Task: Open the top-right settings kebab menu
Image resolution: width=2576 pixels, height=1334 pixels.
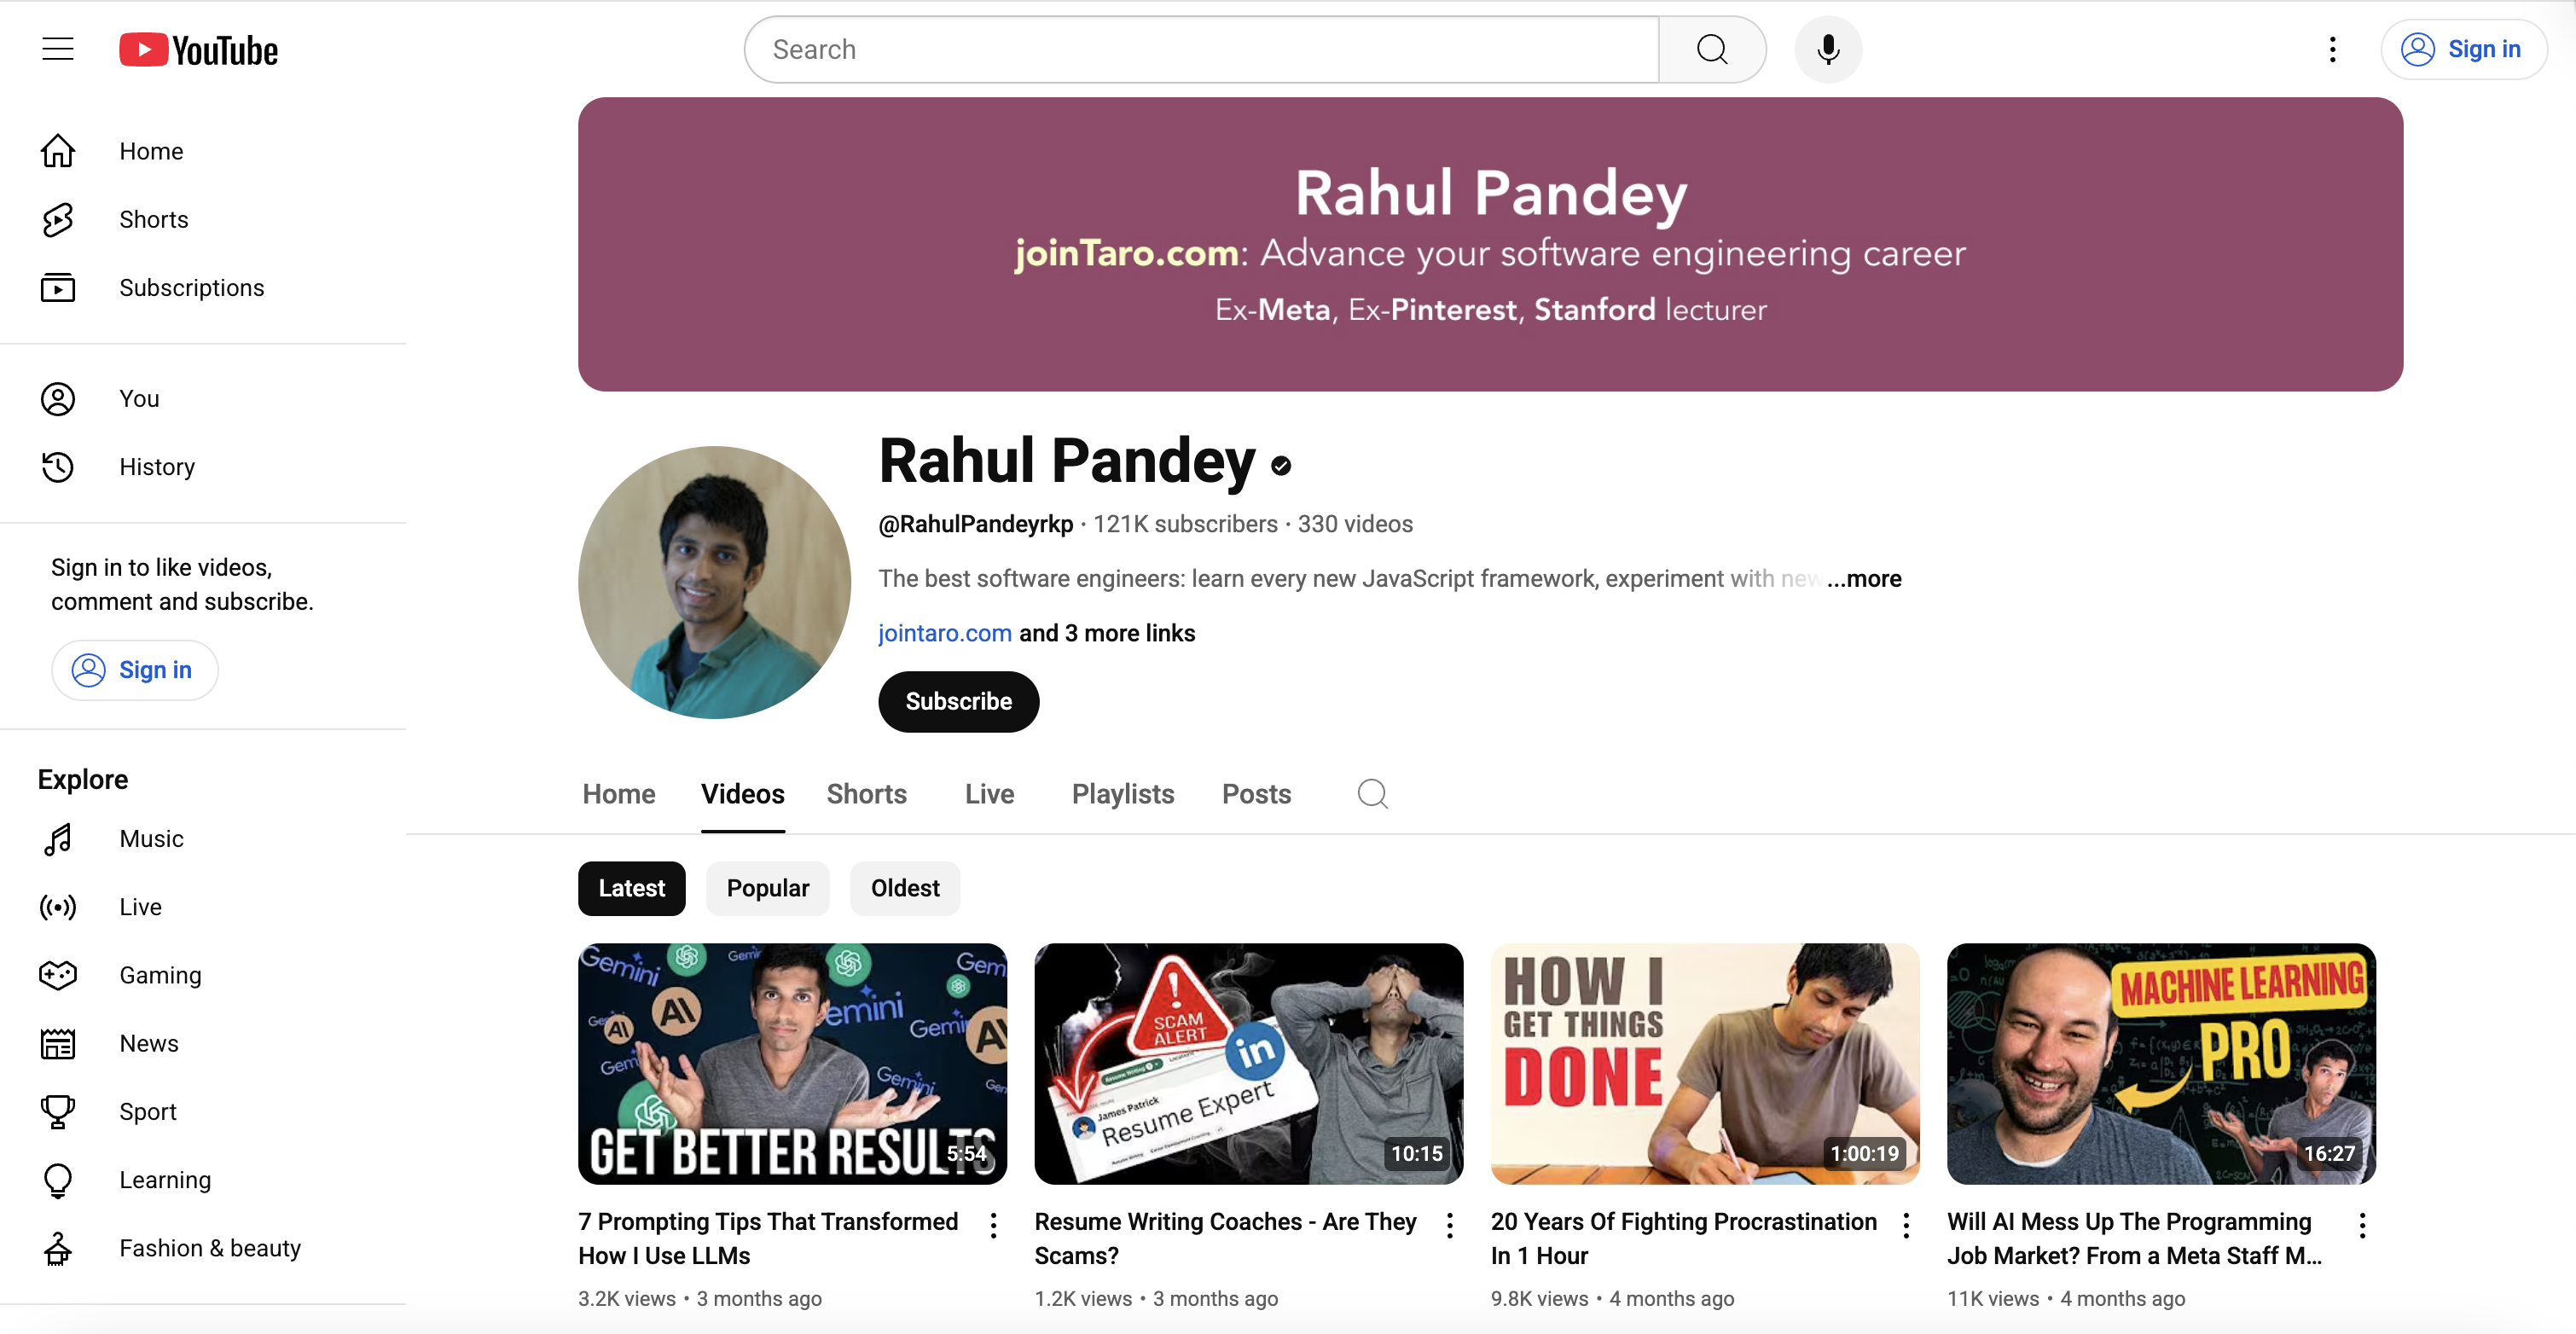Action: tap(2332, 49)
